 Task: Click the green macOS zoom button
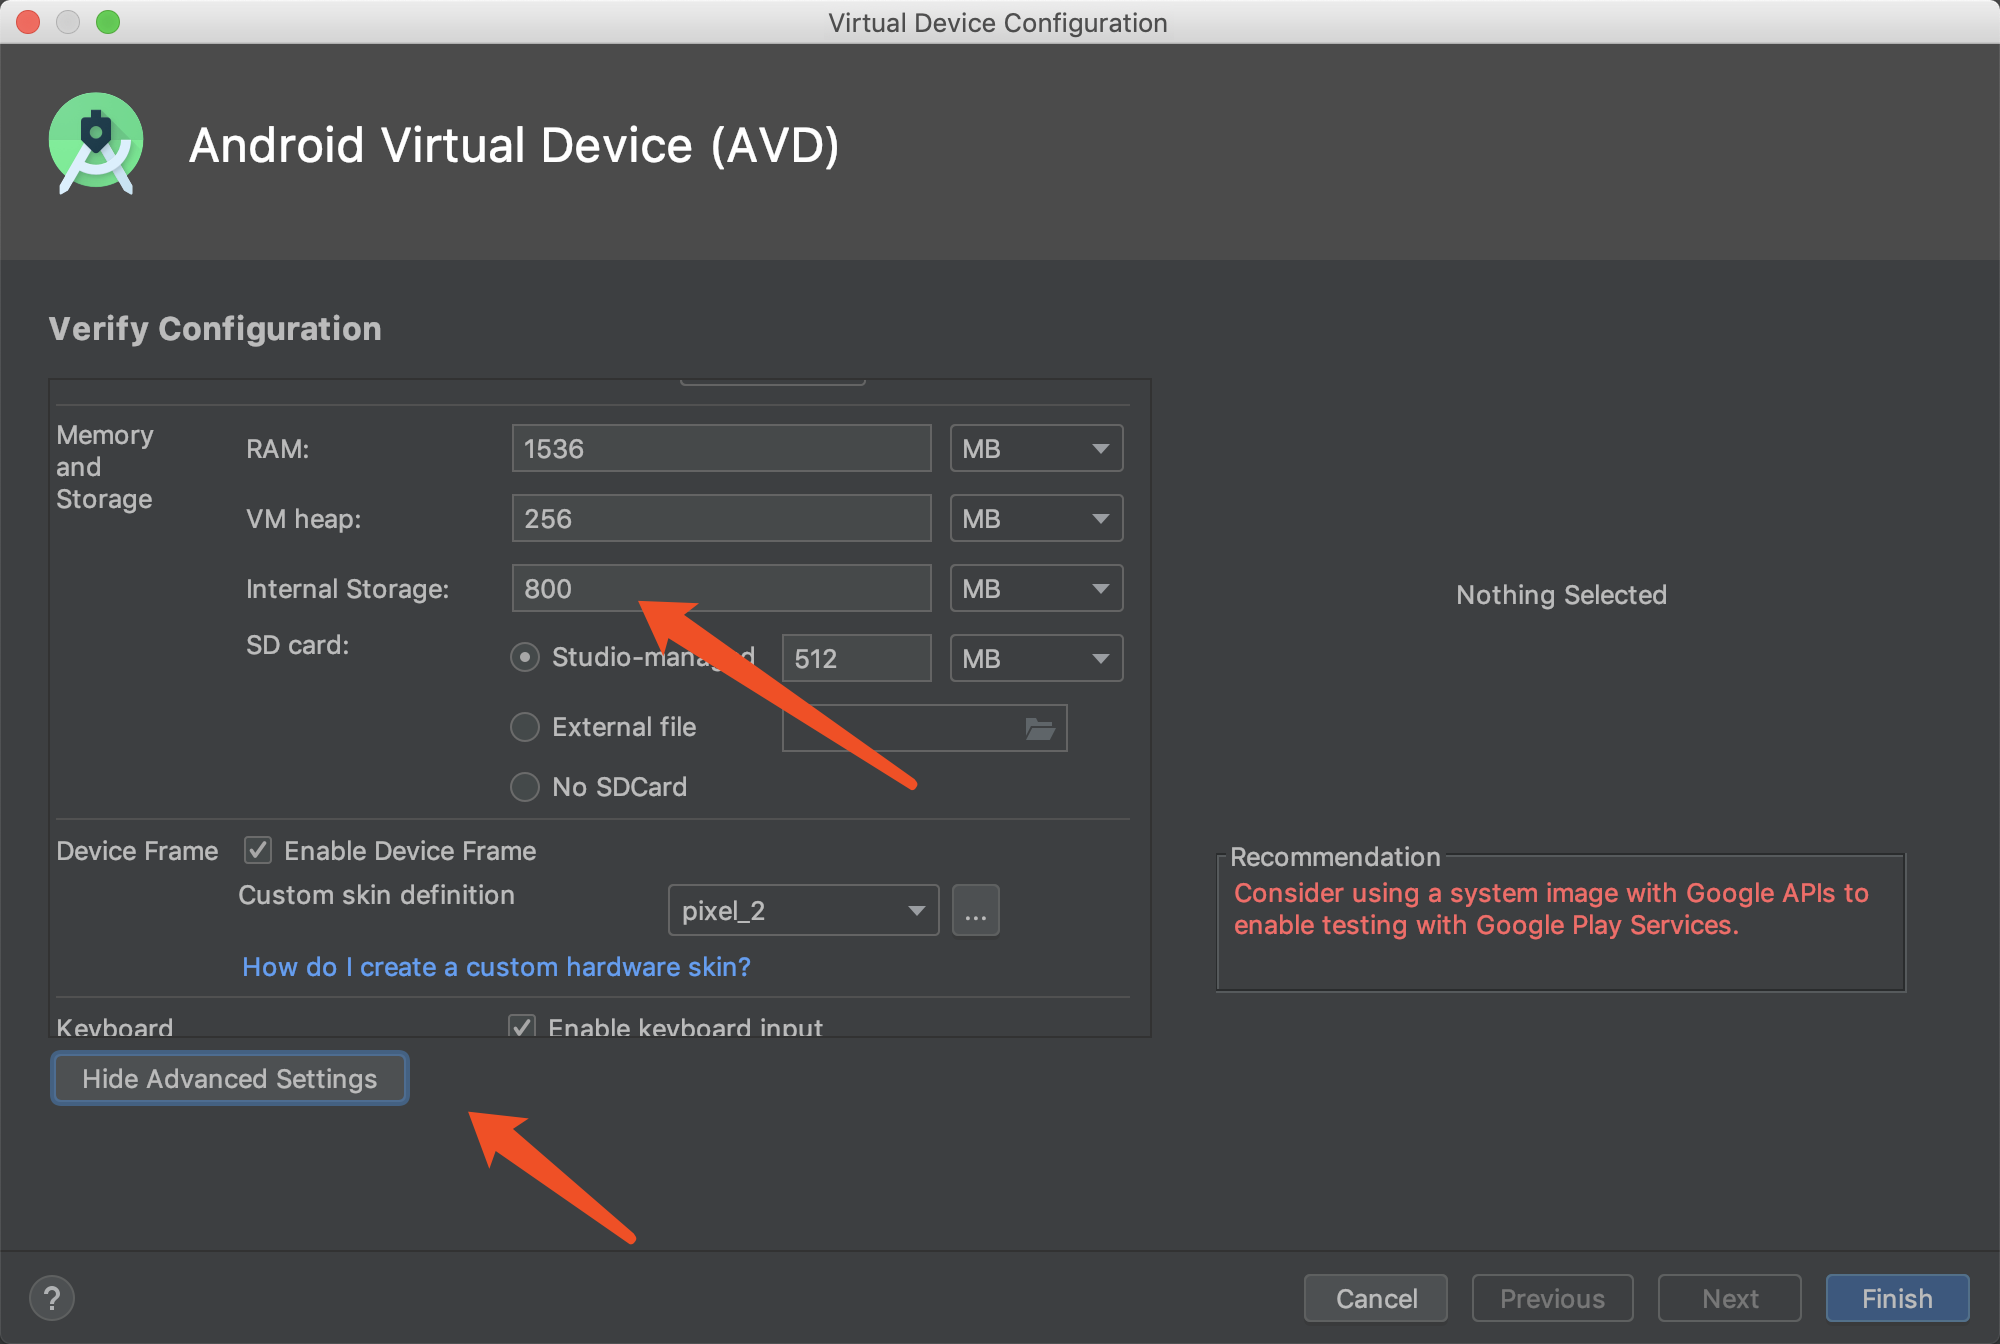coord(108,22)
